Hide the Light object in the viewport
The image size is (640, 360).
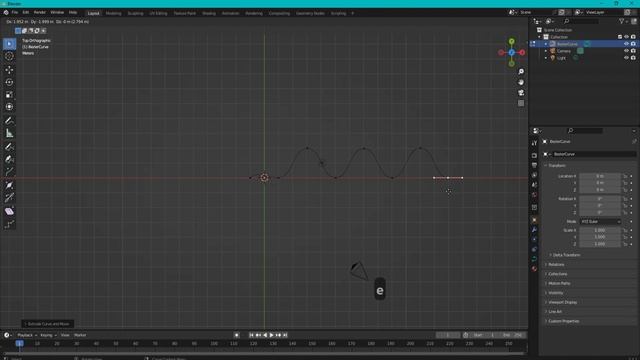coord(626,58)
